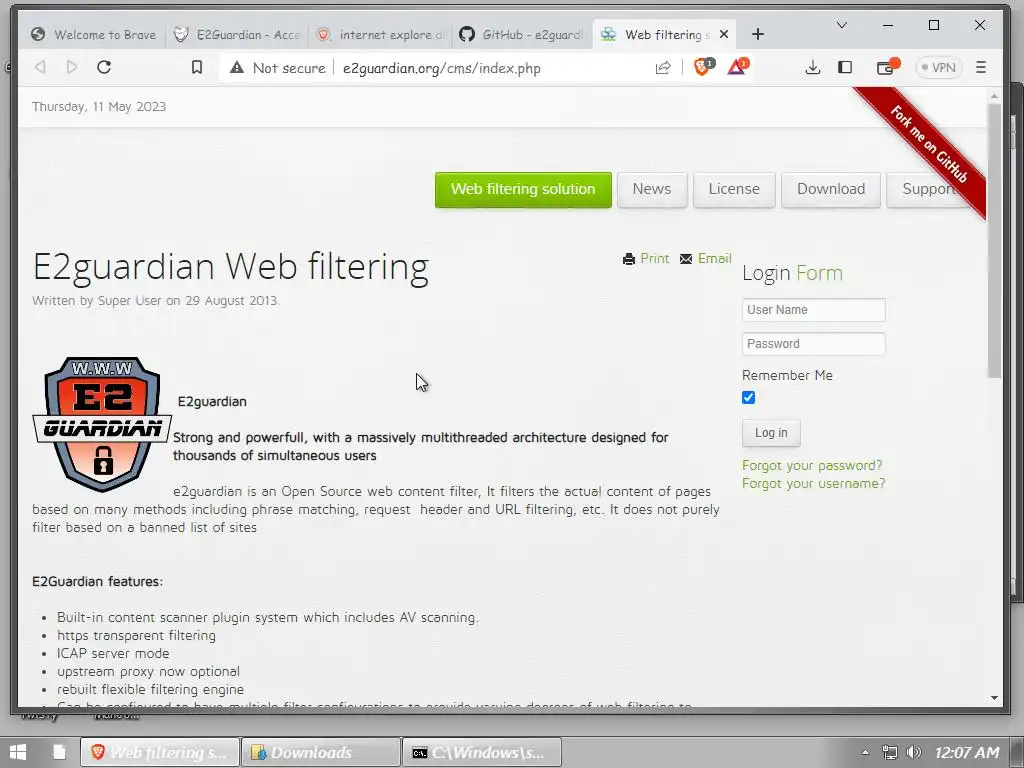This screenshot has height=768, width=1024.
Task: Focus the Password field
Action: [x=814, y=344]
